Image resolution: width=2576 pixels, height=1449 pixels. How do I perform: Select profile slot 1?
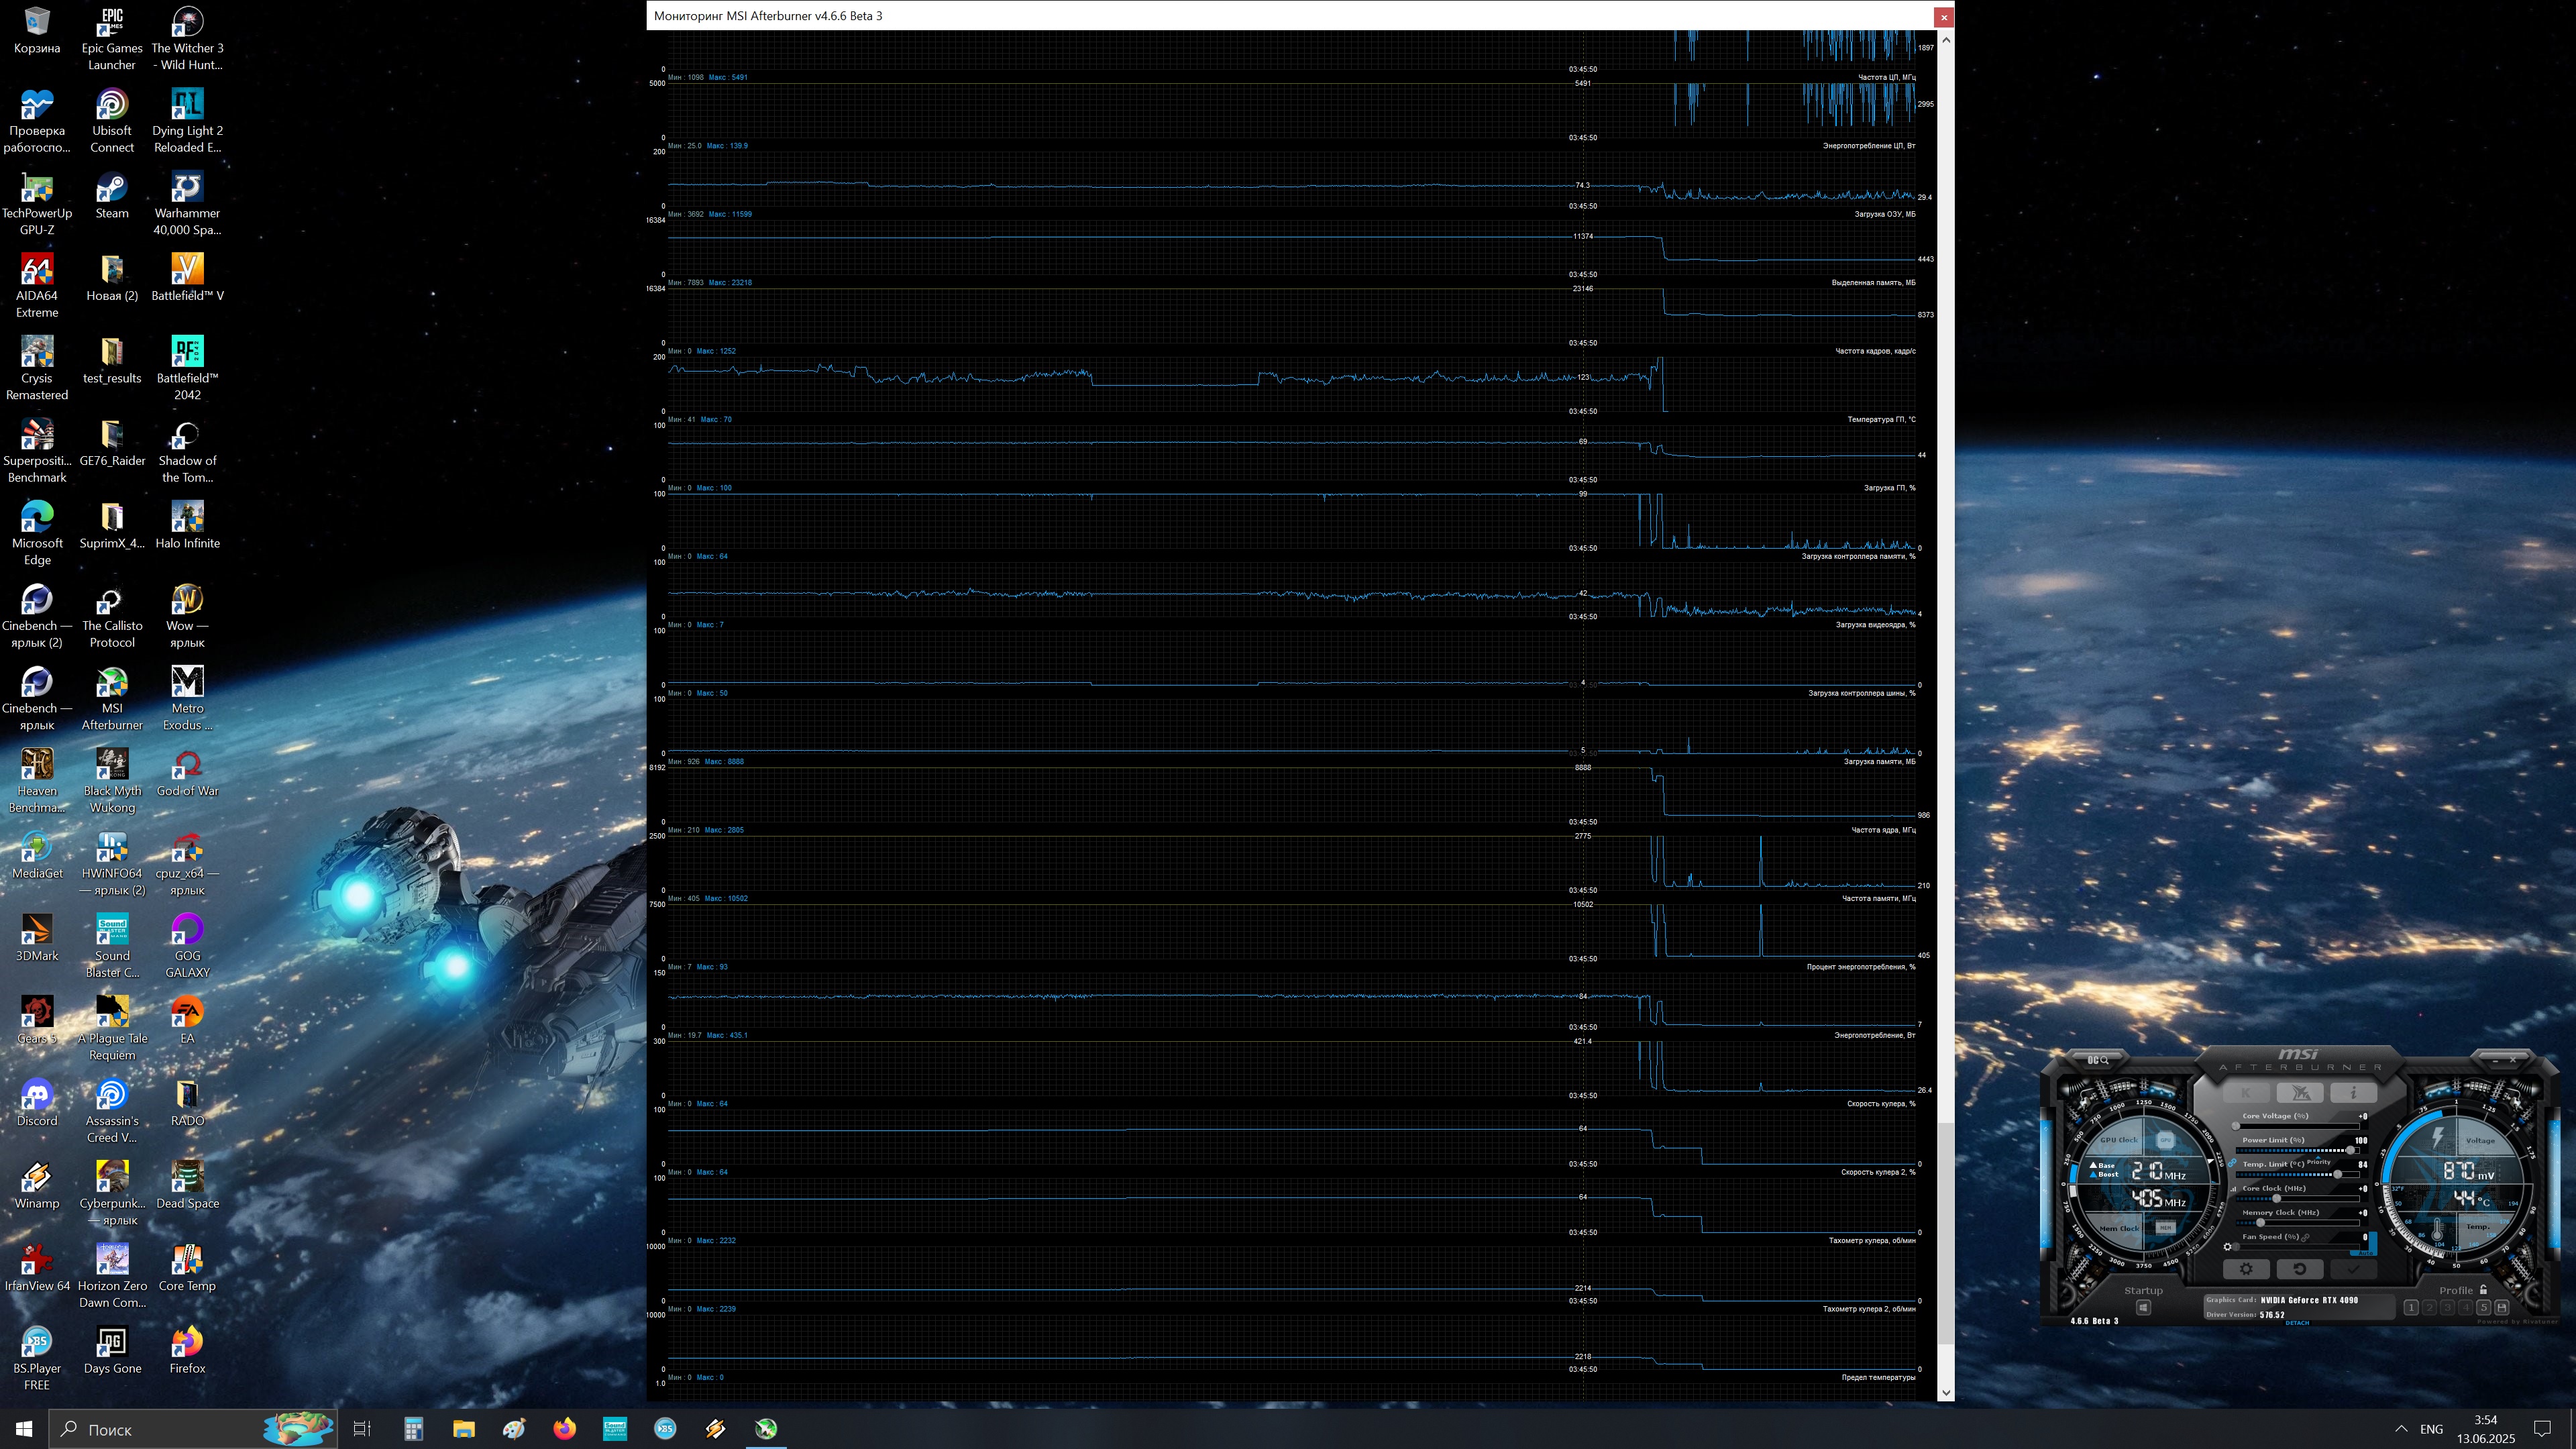click(x=2411, y=1308)
